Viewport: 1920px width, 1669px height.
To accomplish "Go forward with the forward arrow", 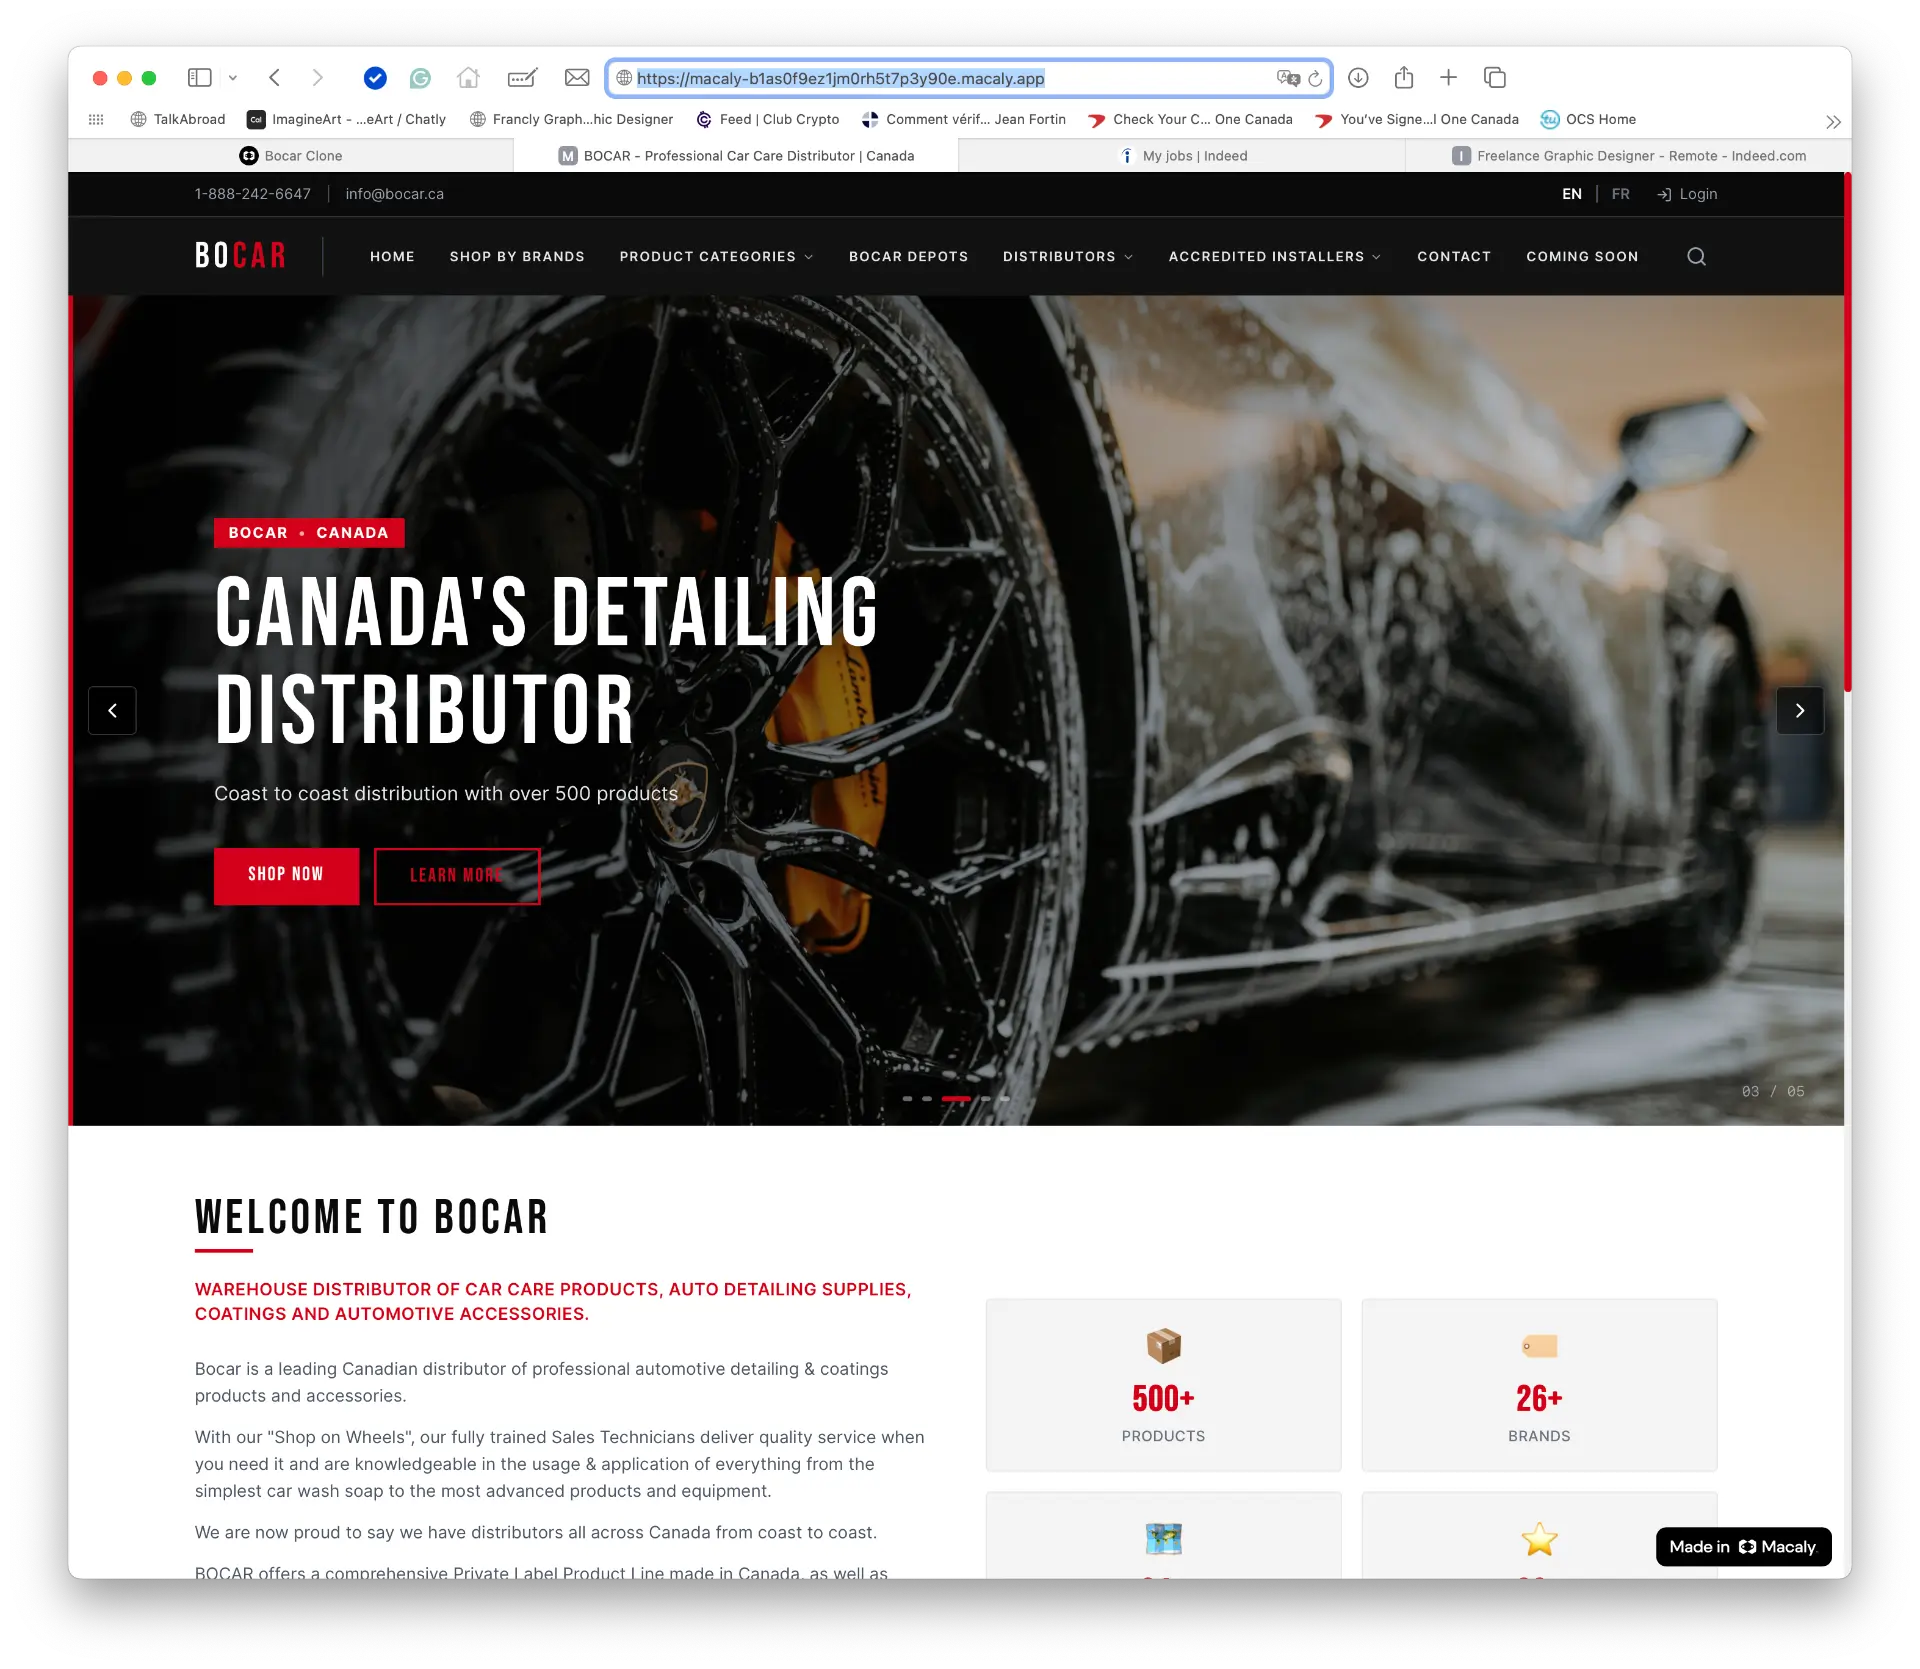I will (318, 77).
